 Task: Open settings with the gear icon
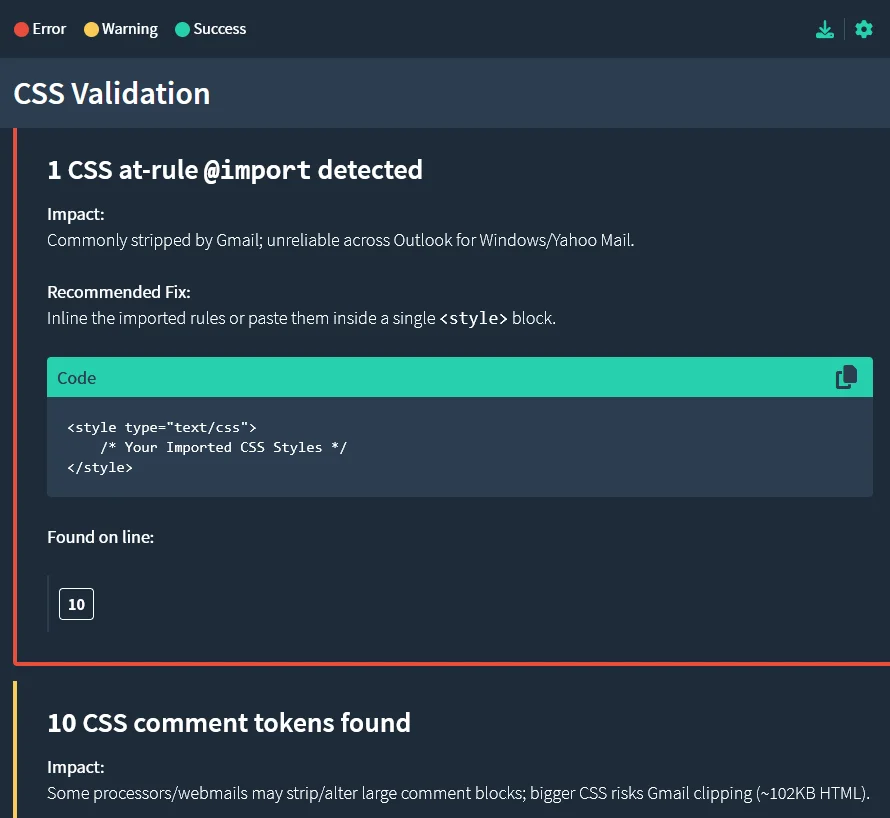[x=864, y=29]
